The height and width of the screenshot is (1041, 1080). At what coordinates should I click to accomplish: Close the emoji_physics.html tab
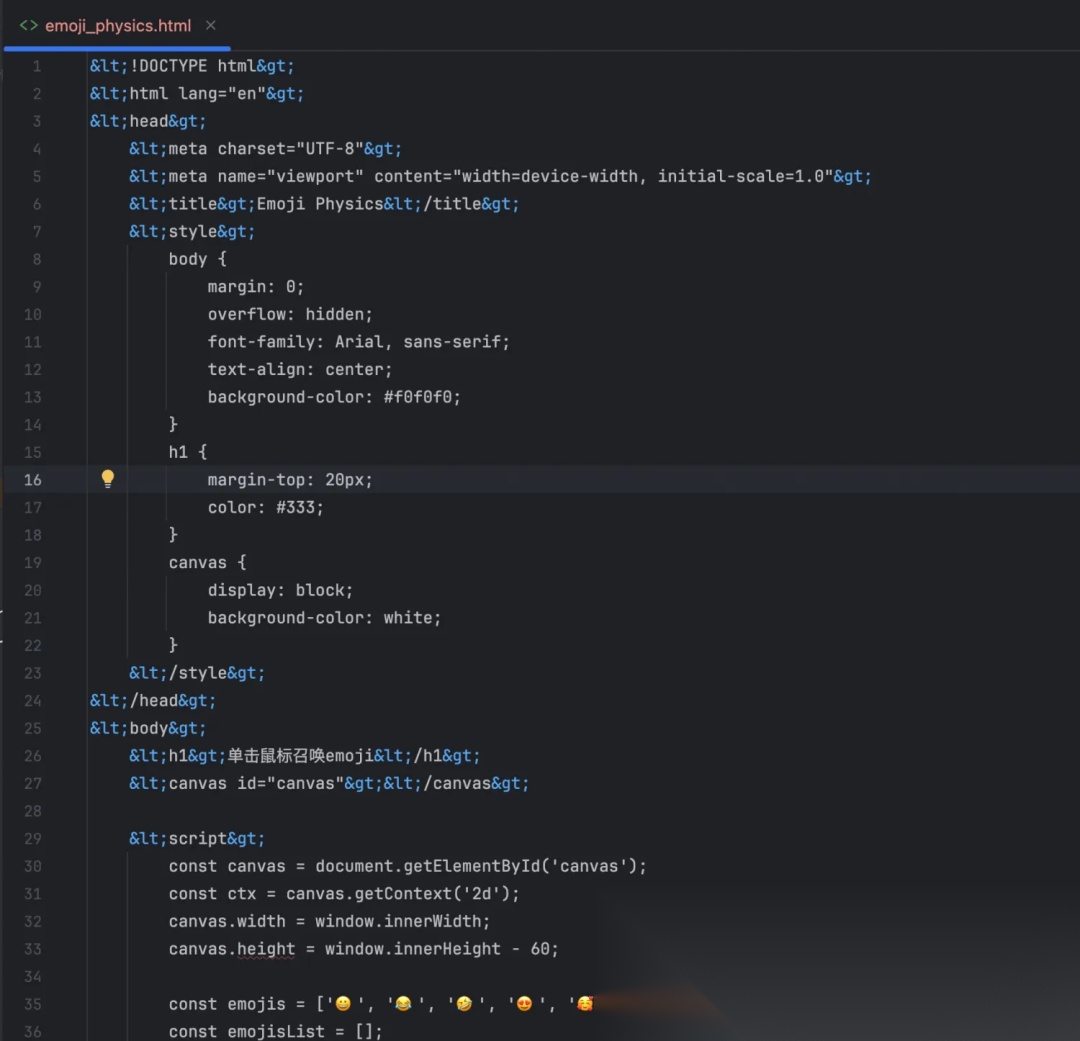(x=211, y=25)
